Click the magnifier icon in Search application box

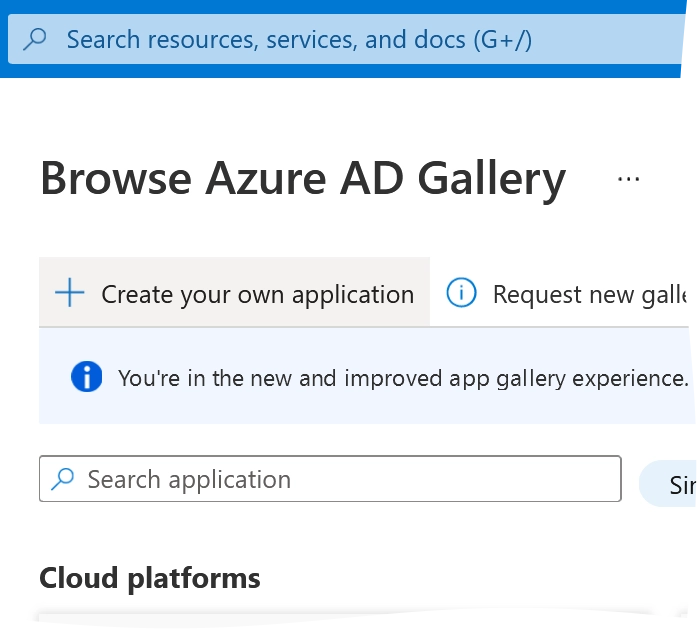point(62,479)
